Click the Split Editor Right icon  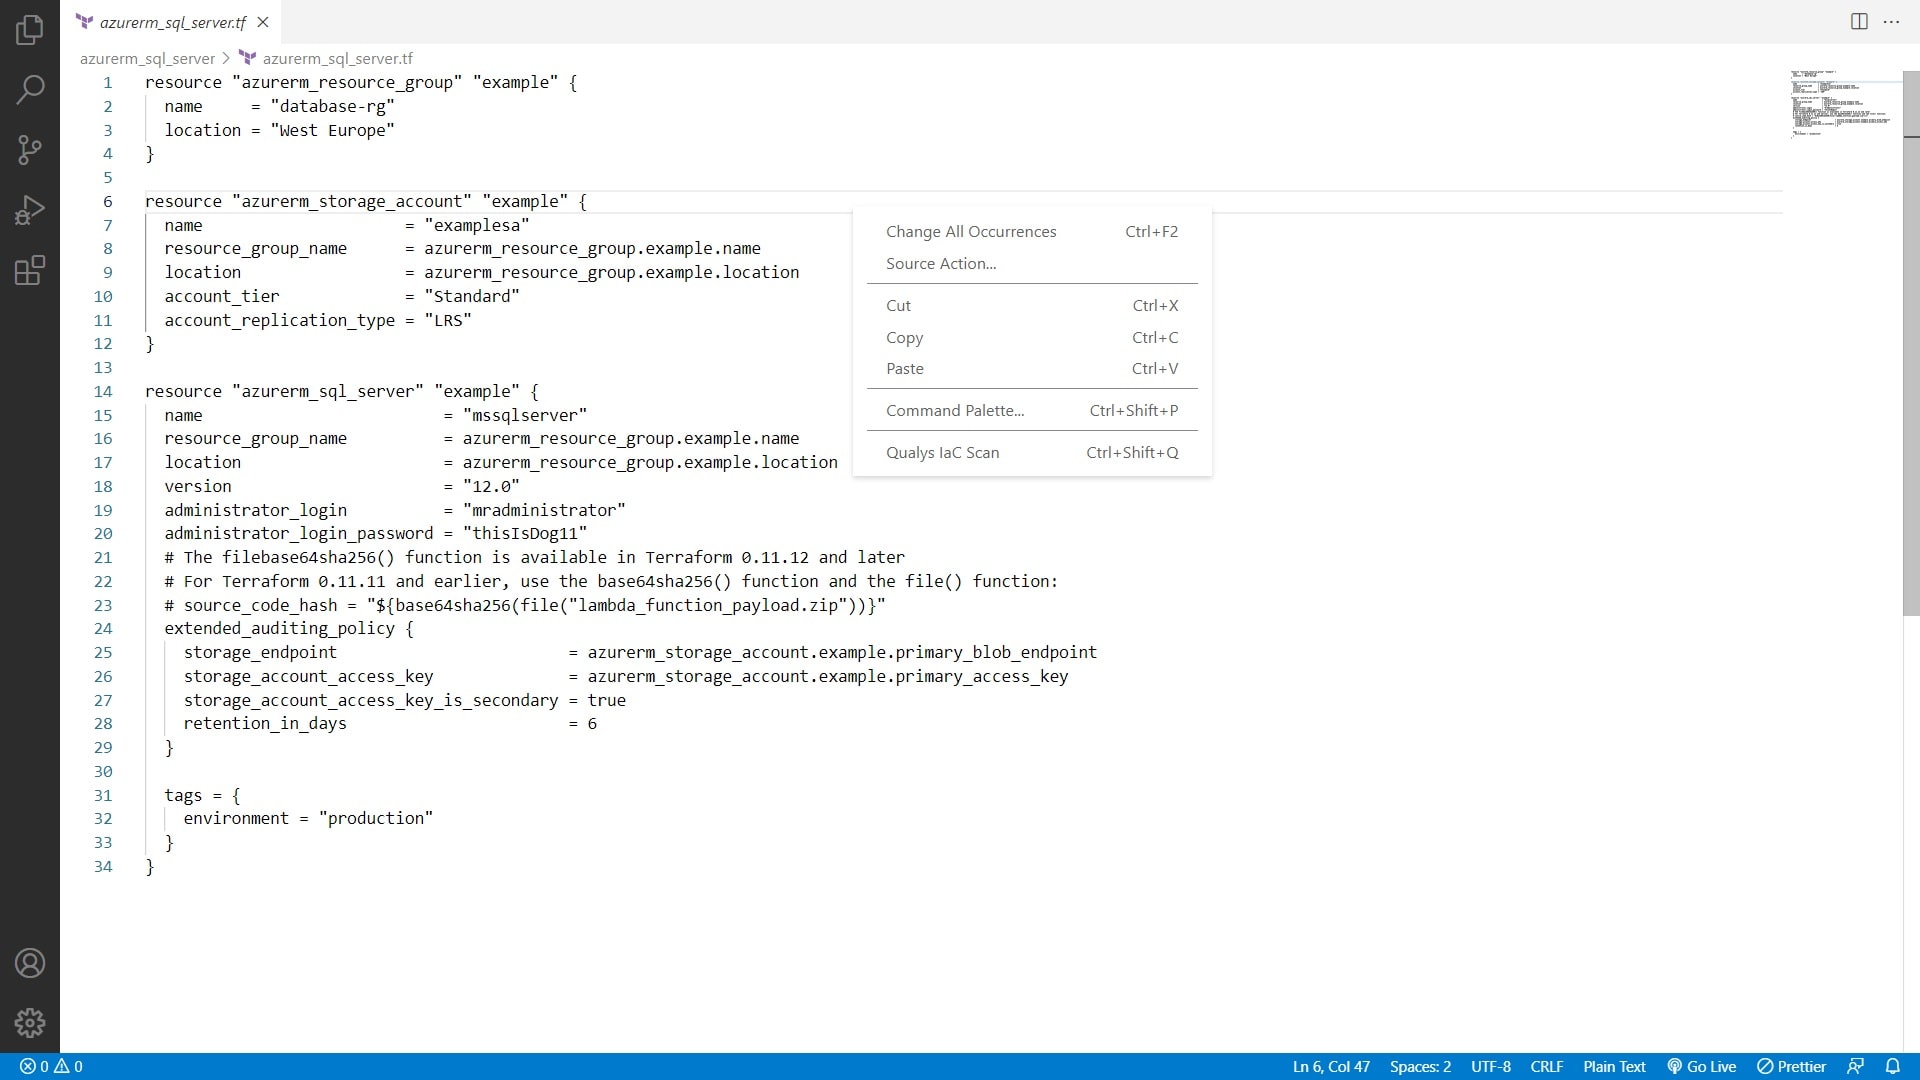[x=1859, y=21]
